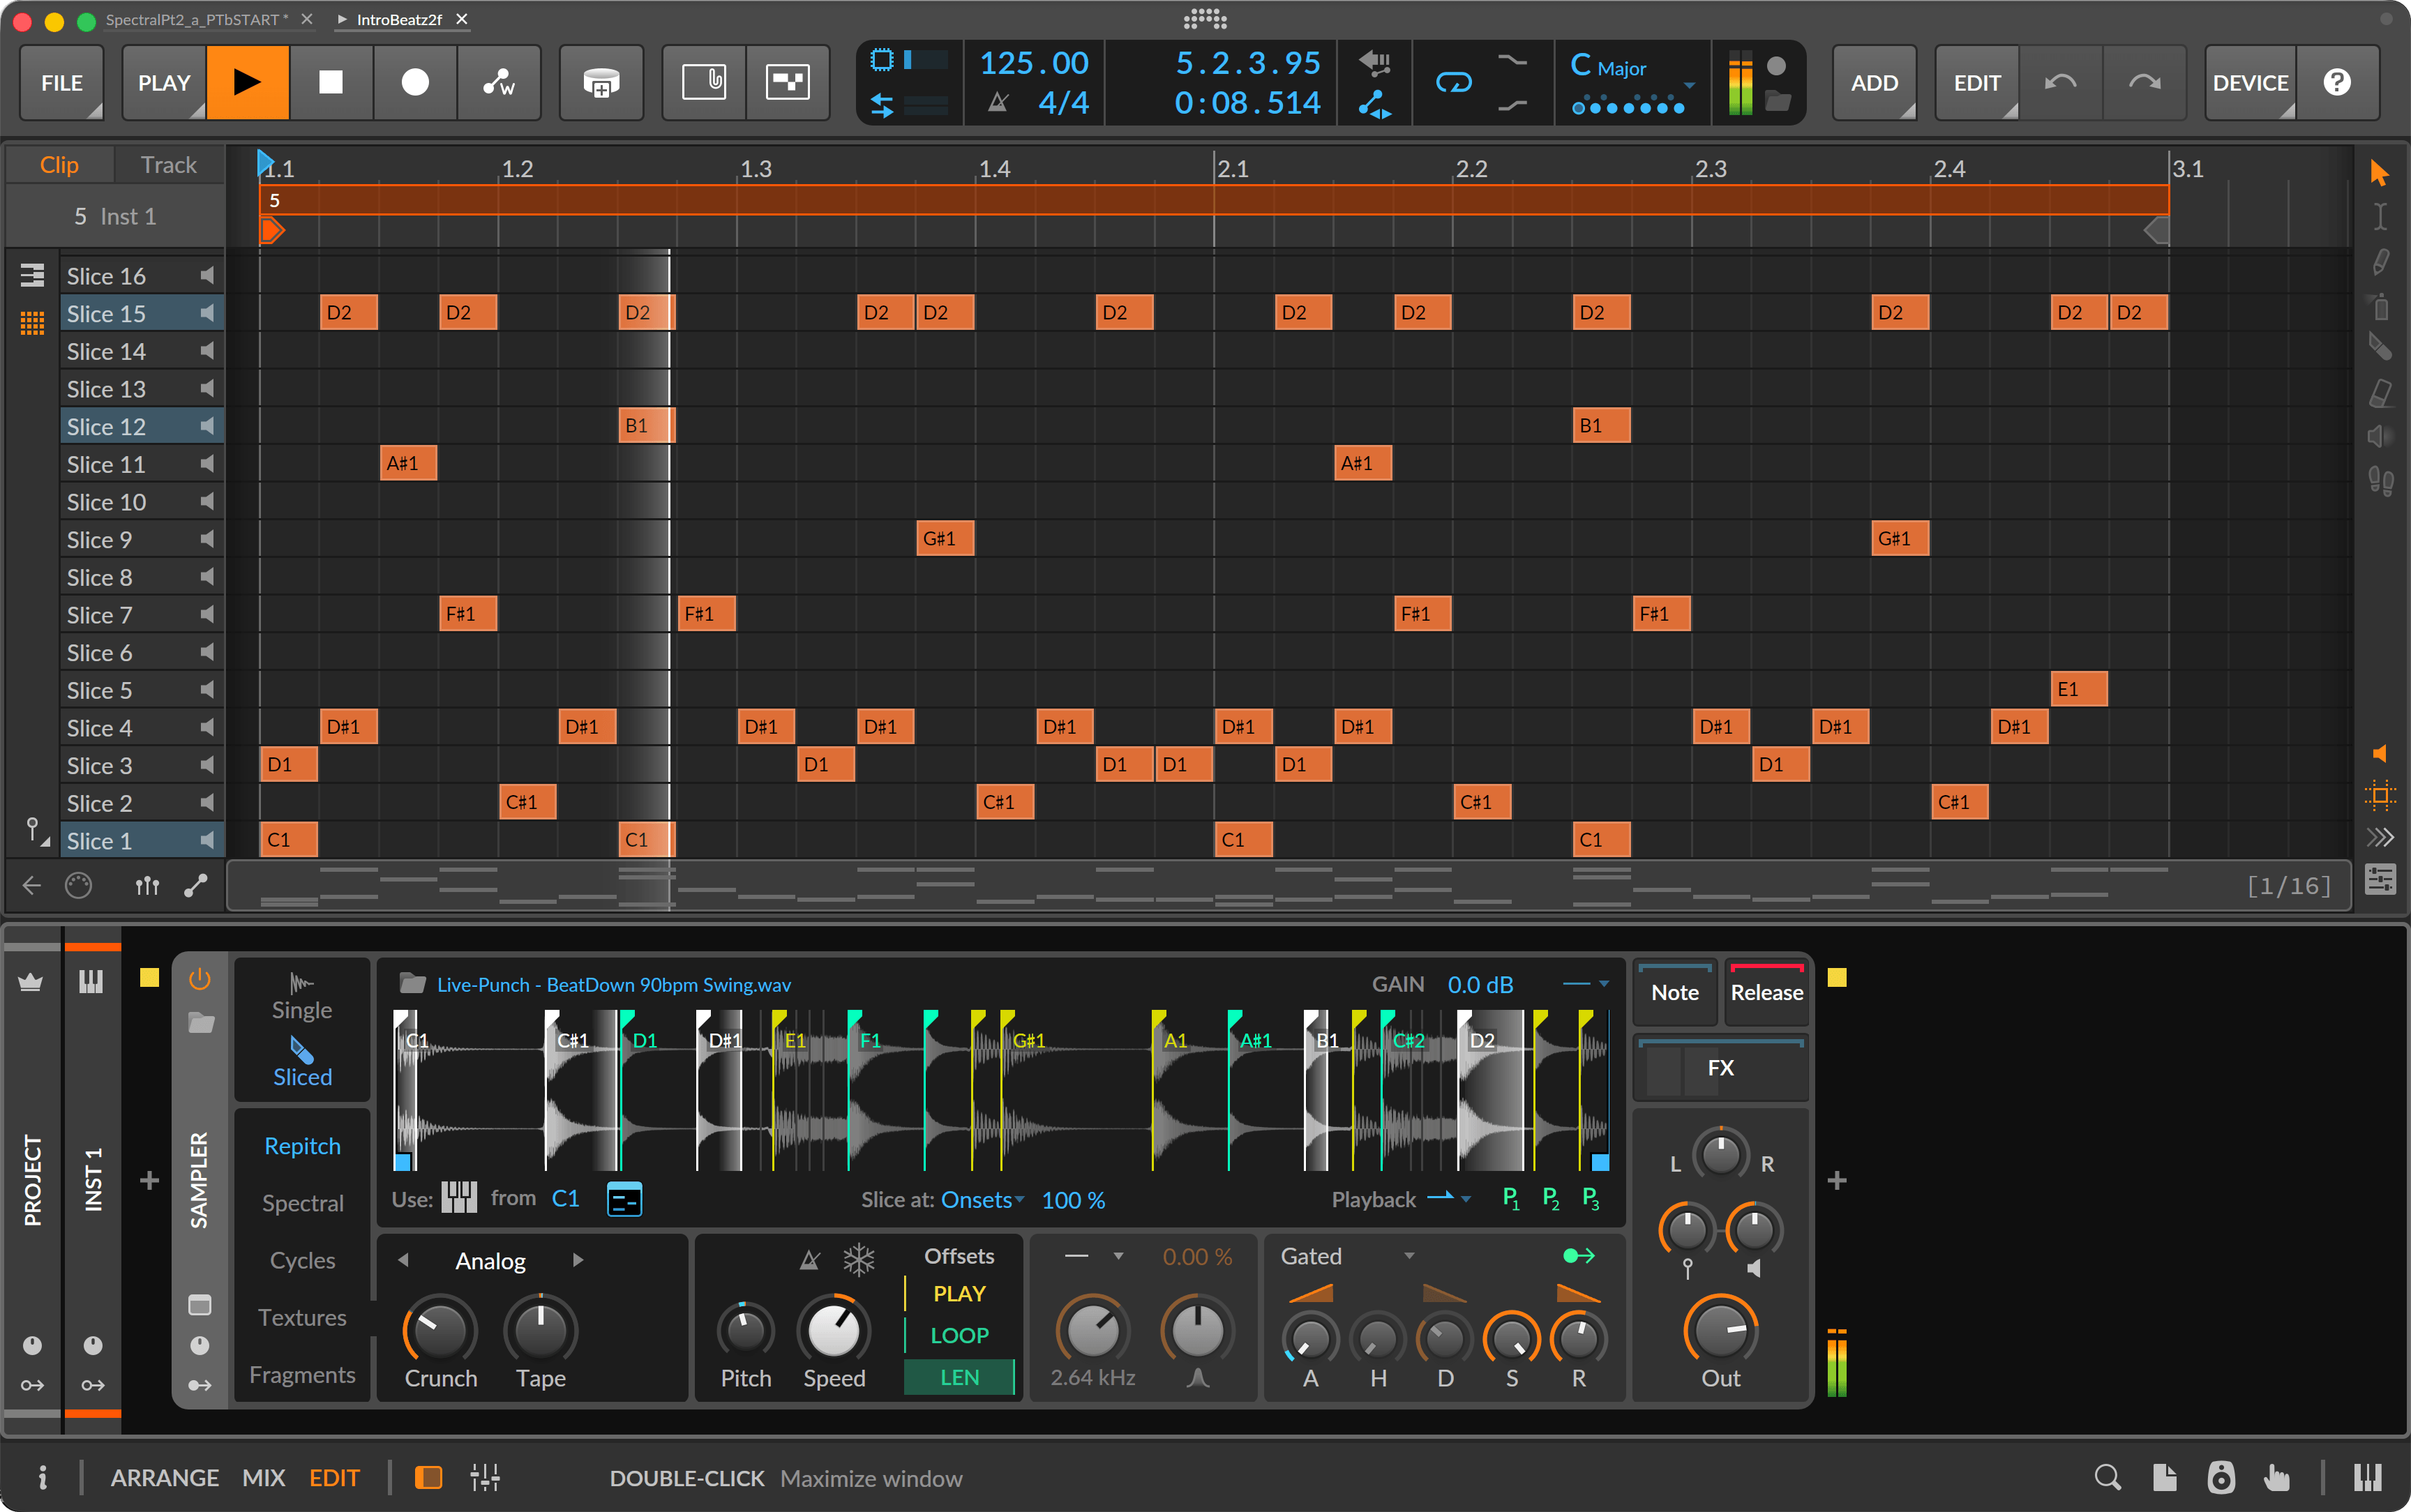Open the ADD menu

point(1874,82)
